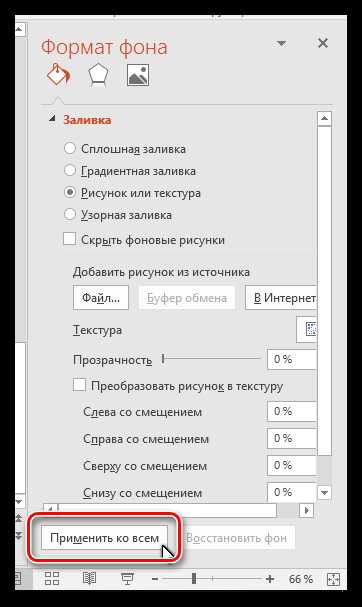
Task: Collapse the Заливка section
Action: click(52, 120)
